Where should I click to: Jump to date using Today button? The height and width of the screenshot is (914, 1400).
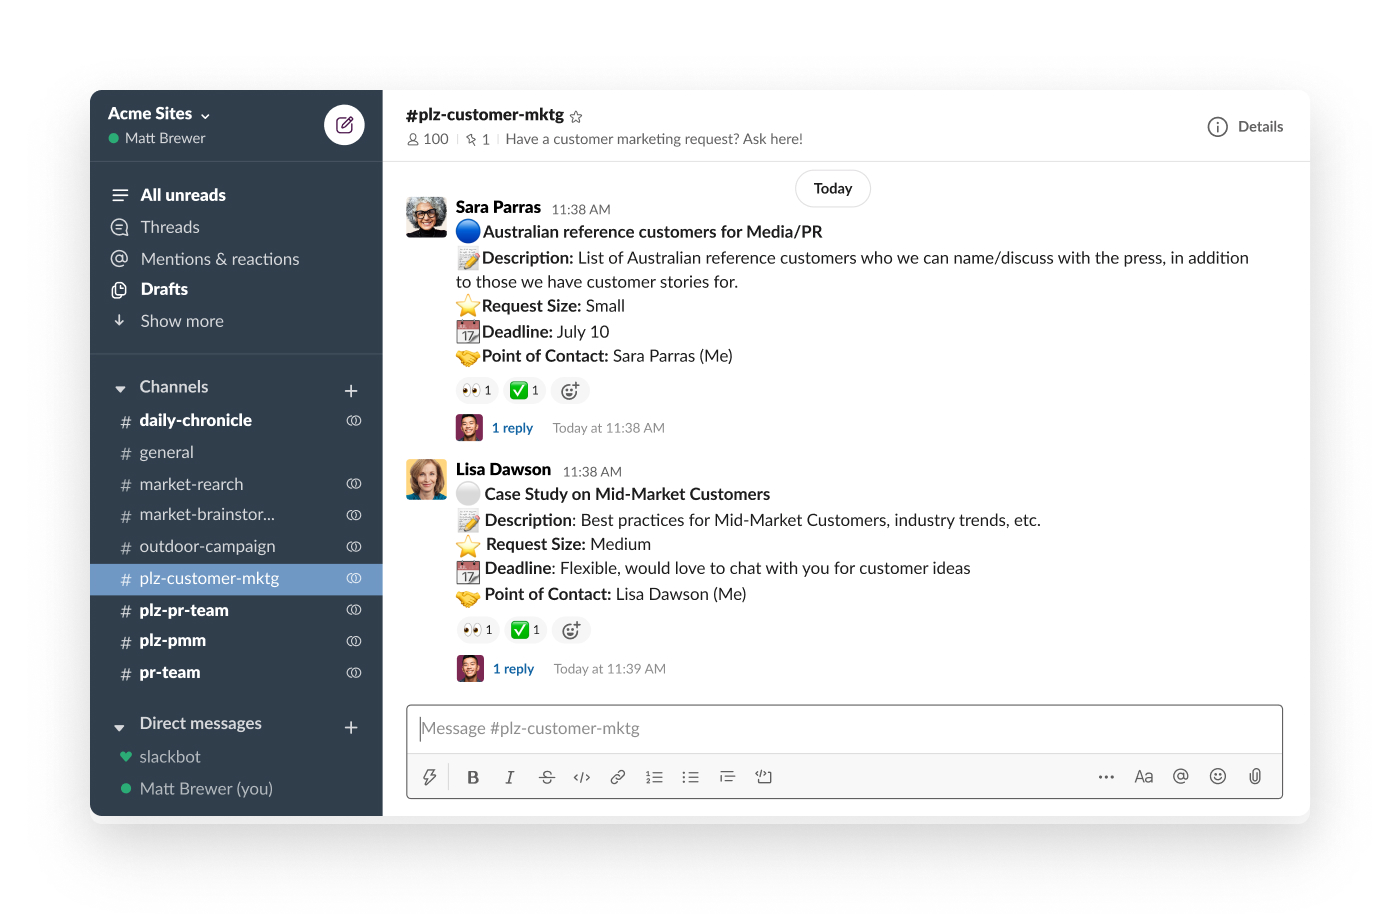click(833, 189)
